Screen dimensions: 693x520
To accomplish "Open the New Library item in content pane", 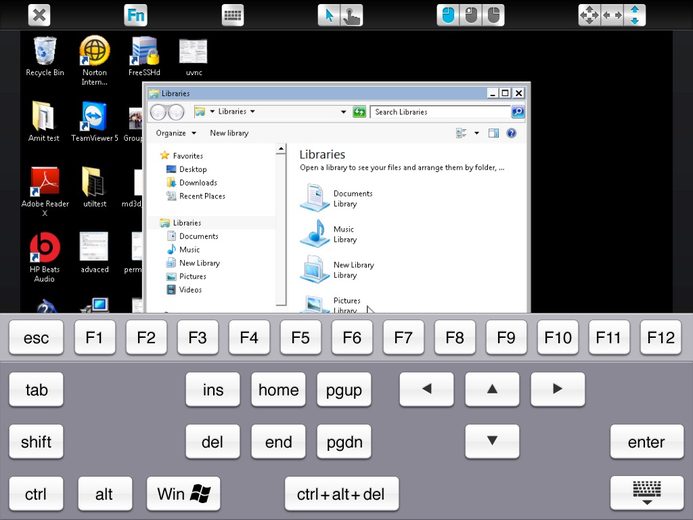I will point(337,269).
